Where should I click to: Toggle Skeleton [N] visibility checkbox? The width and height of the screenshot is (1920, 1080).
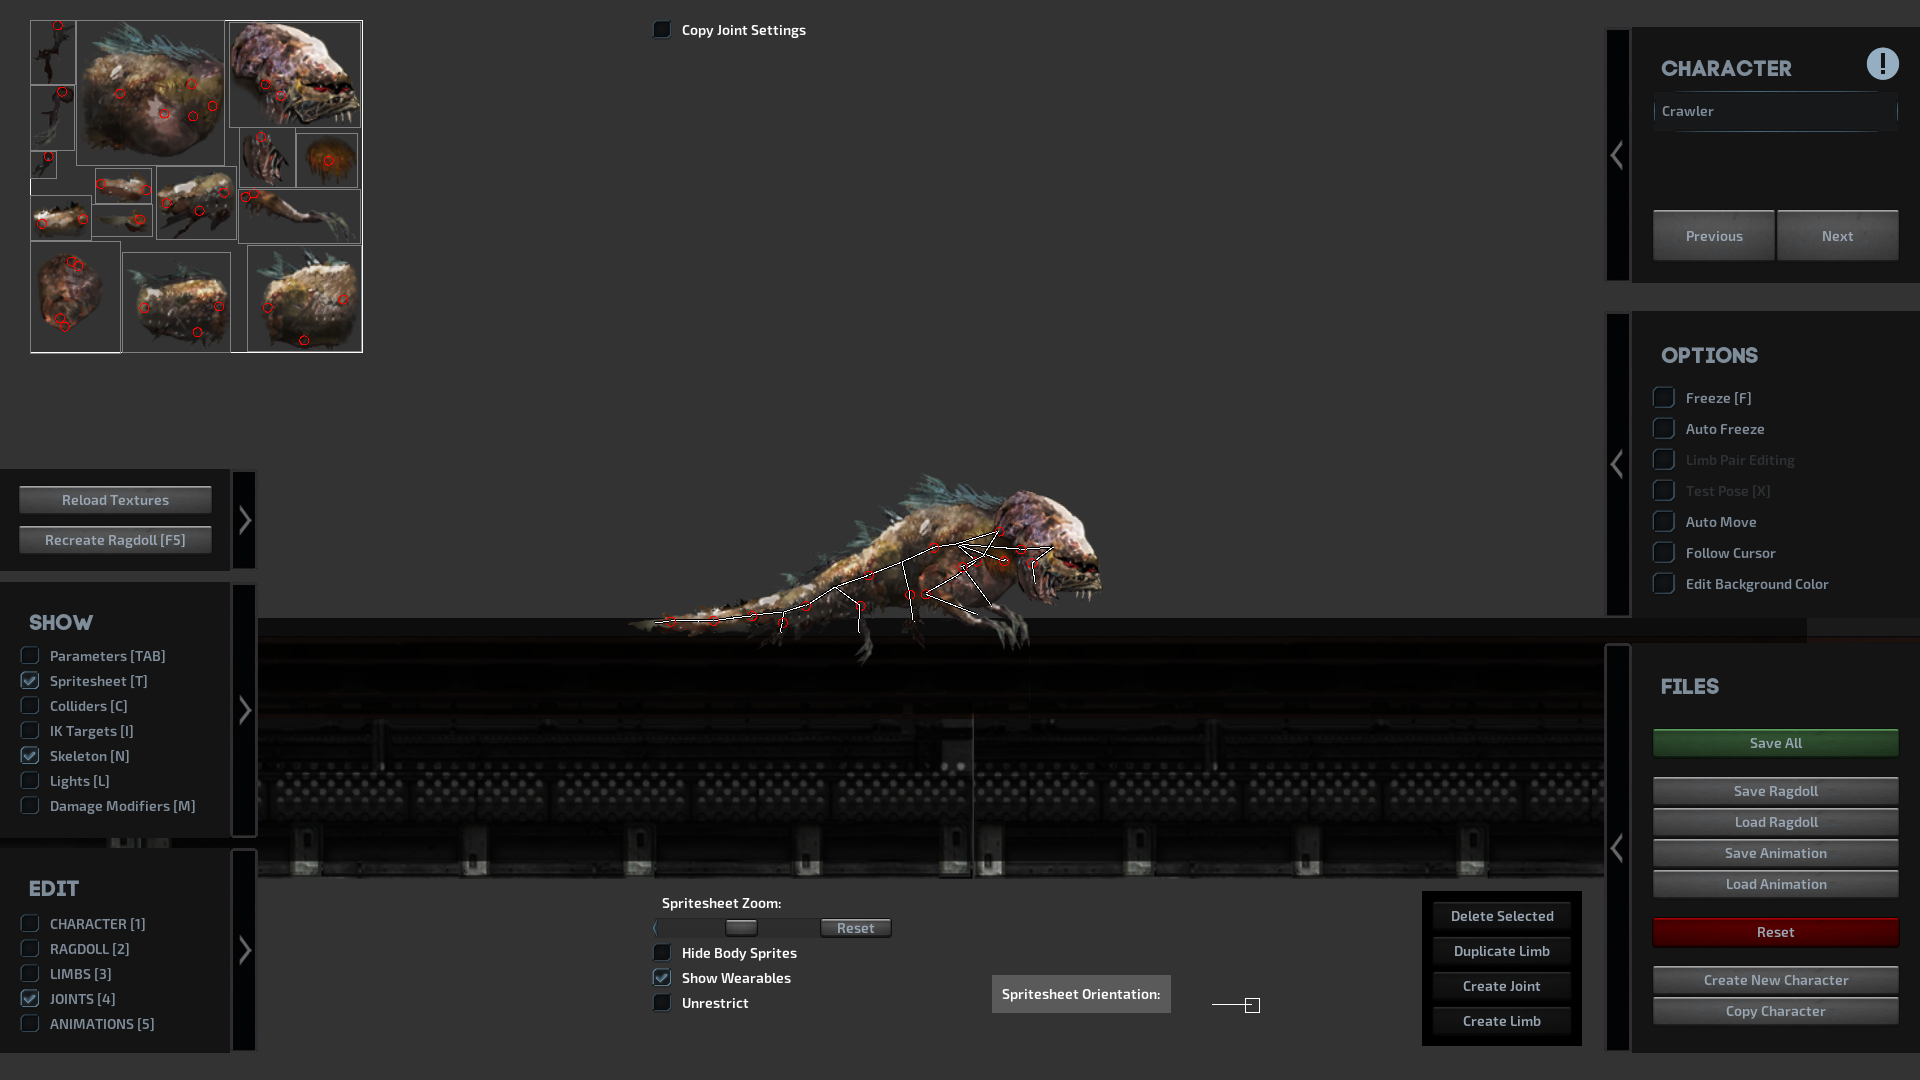(x=30, y=756)
